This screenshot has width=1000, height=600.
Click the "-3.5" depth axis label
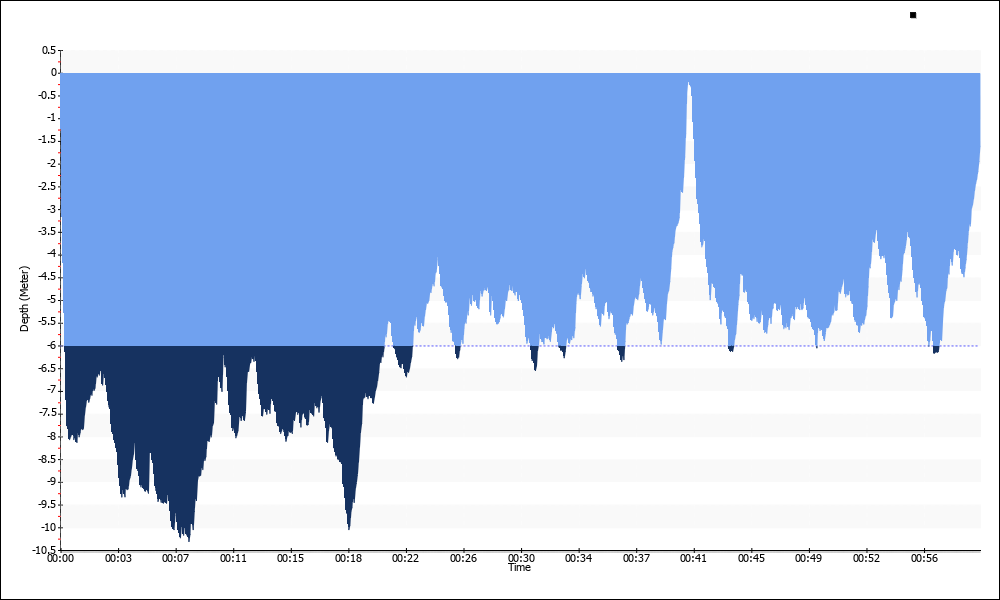tap(48, 232)
